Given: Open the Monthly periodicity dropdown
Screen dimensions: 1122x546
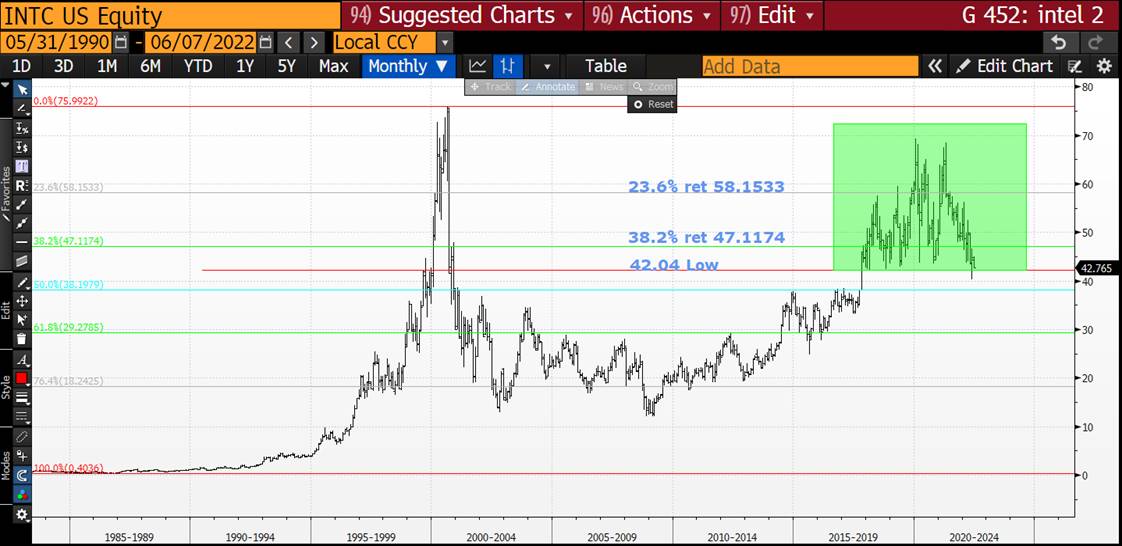Looking at the screenshot, I should click(409, 66).
